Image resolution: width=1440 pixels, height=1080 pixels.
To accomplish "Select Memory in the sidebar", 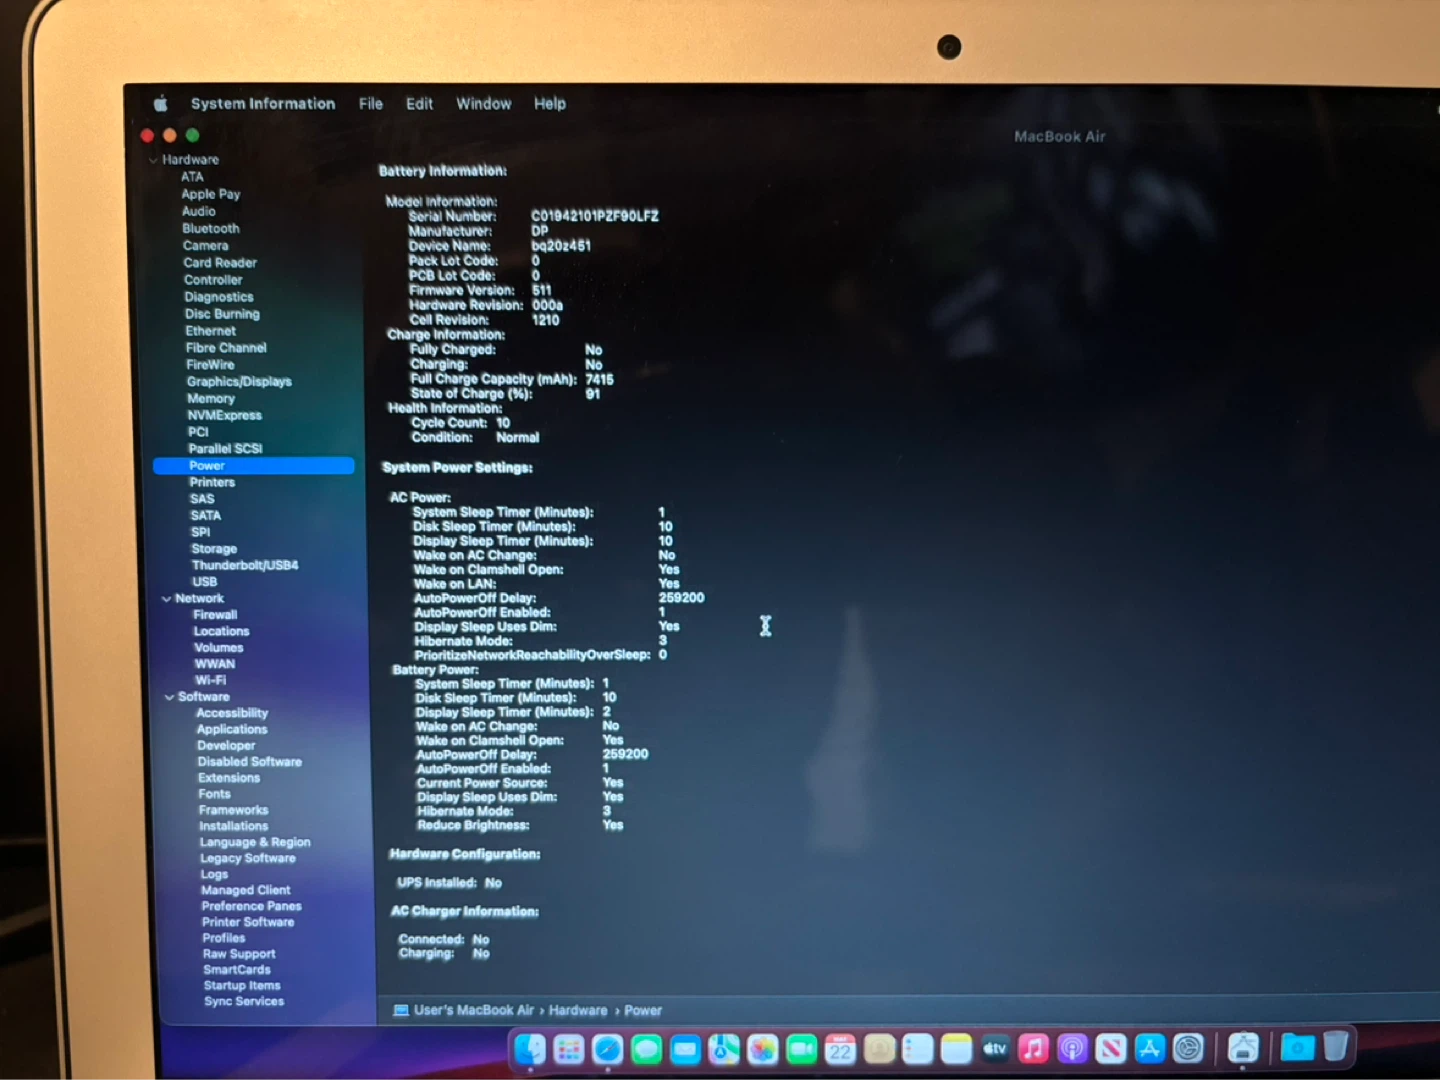I will [211, 398].
